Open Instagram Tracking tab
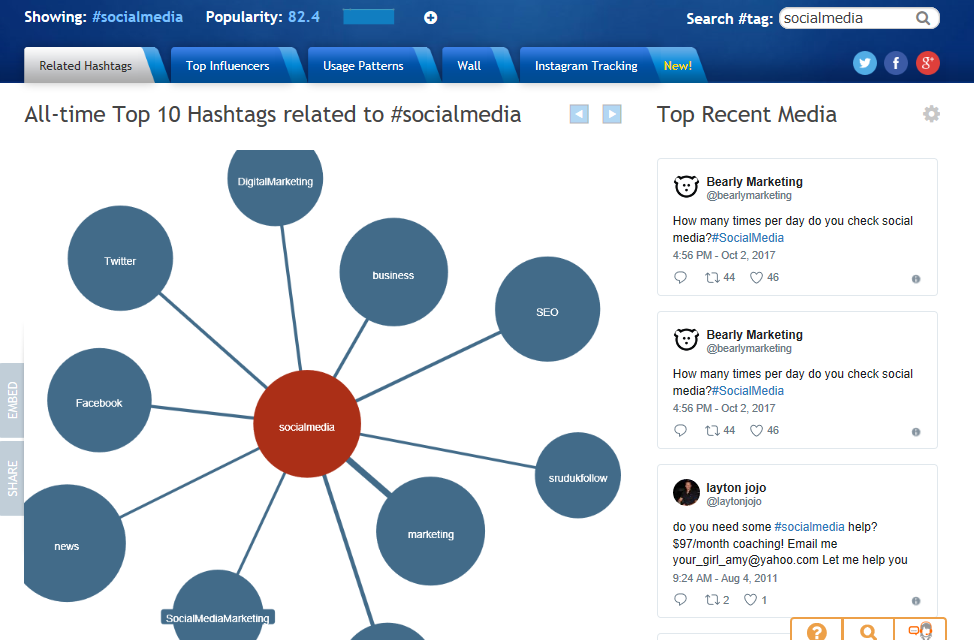Viewport: 974px width, 640px height. click(x=586, y=65)
